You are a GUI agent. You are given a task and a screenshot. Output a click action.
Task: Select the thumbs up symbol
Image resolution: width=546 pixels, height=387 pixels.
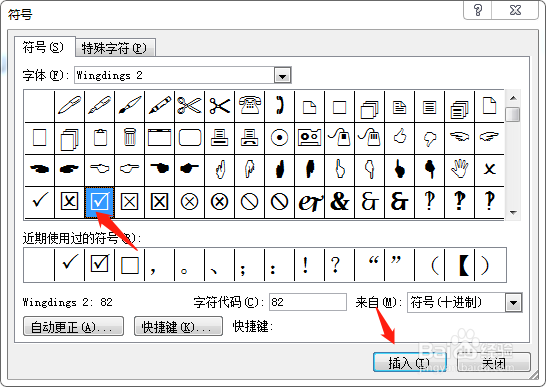click(400, 138)
